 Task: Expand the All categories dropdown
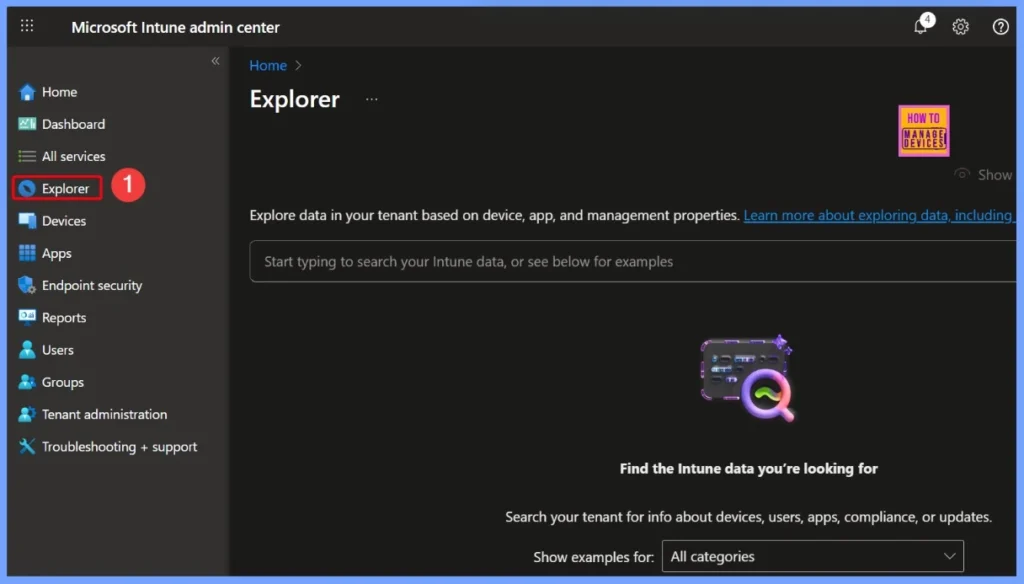tap(812, 556)
